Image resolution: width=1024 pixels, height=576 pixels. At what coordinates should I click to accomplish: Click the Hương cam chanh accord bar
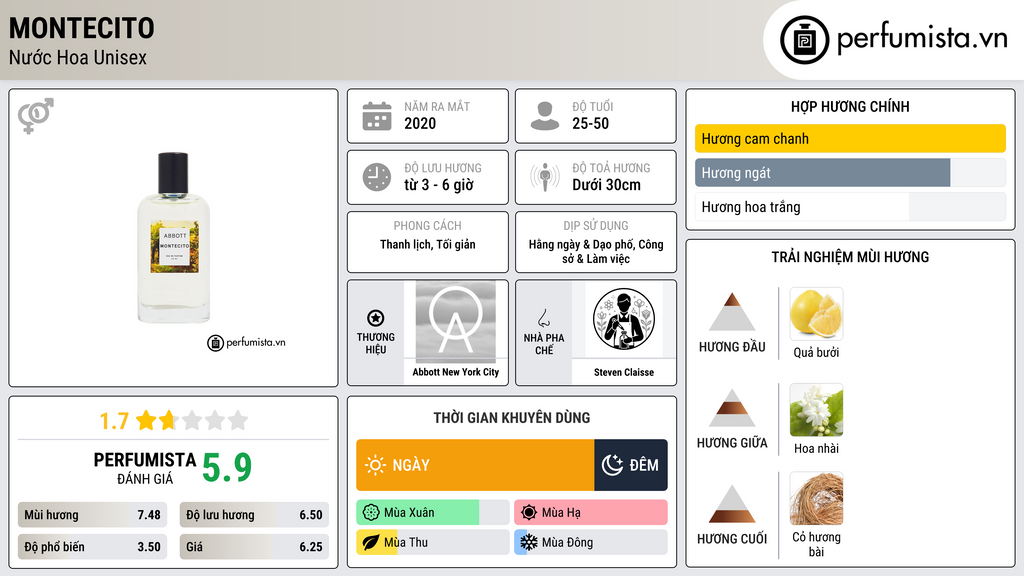coord(850,138)
